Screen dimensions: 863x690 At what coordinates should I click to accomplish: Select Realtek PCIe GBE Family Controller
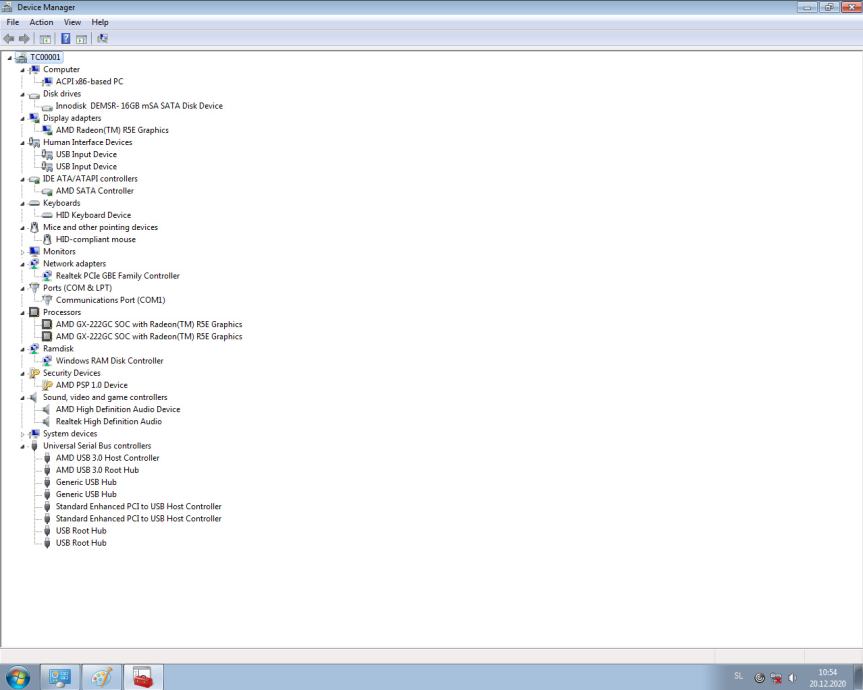[117, 276]
